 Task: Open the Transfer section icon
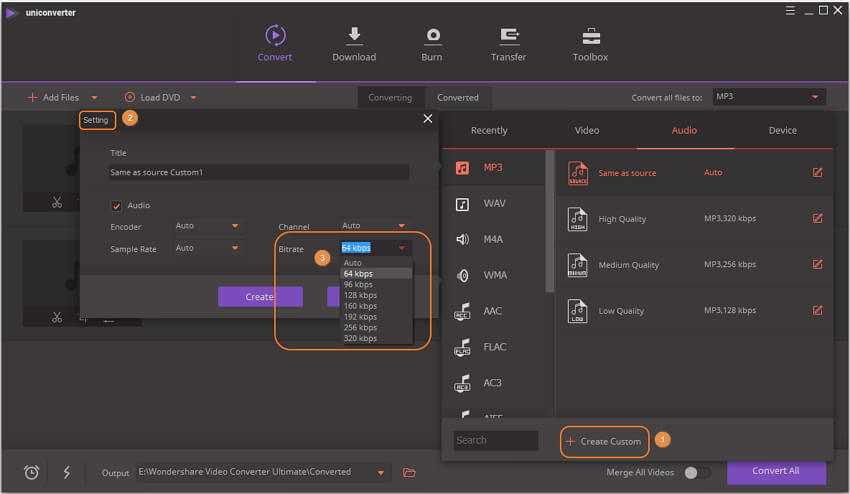tap(509, 36)
